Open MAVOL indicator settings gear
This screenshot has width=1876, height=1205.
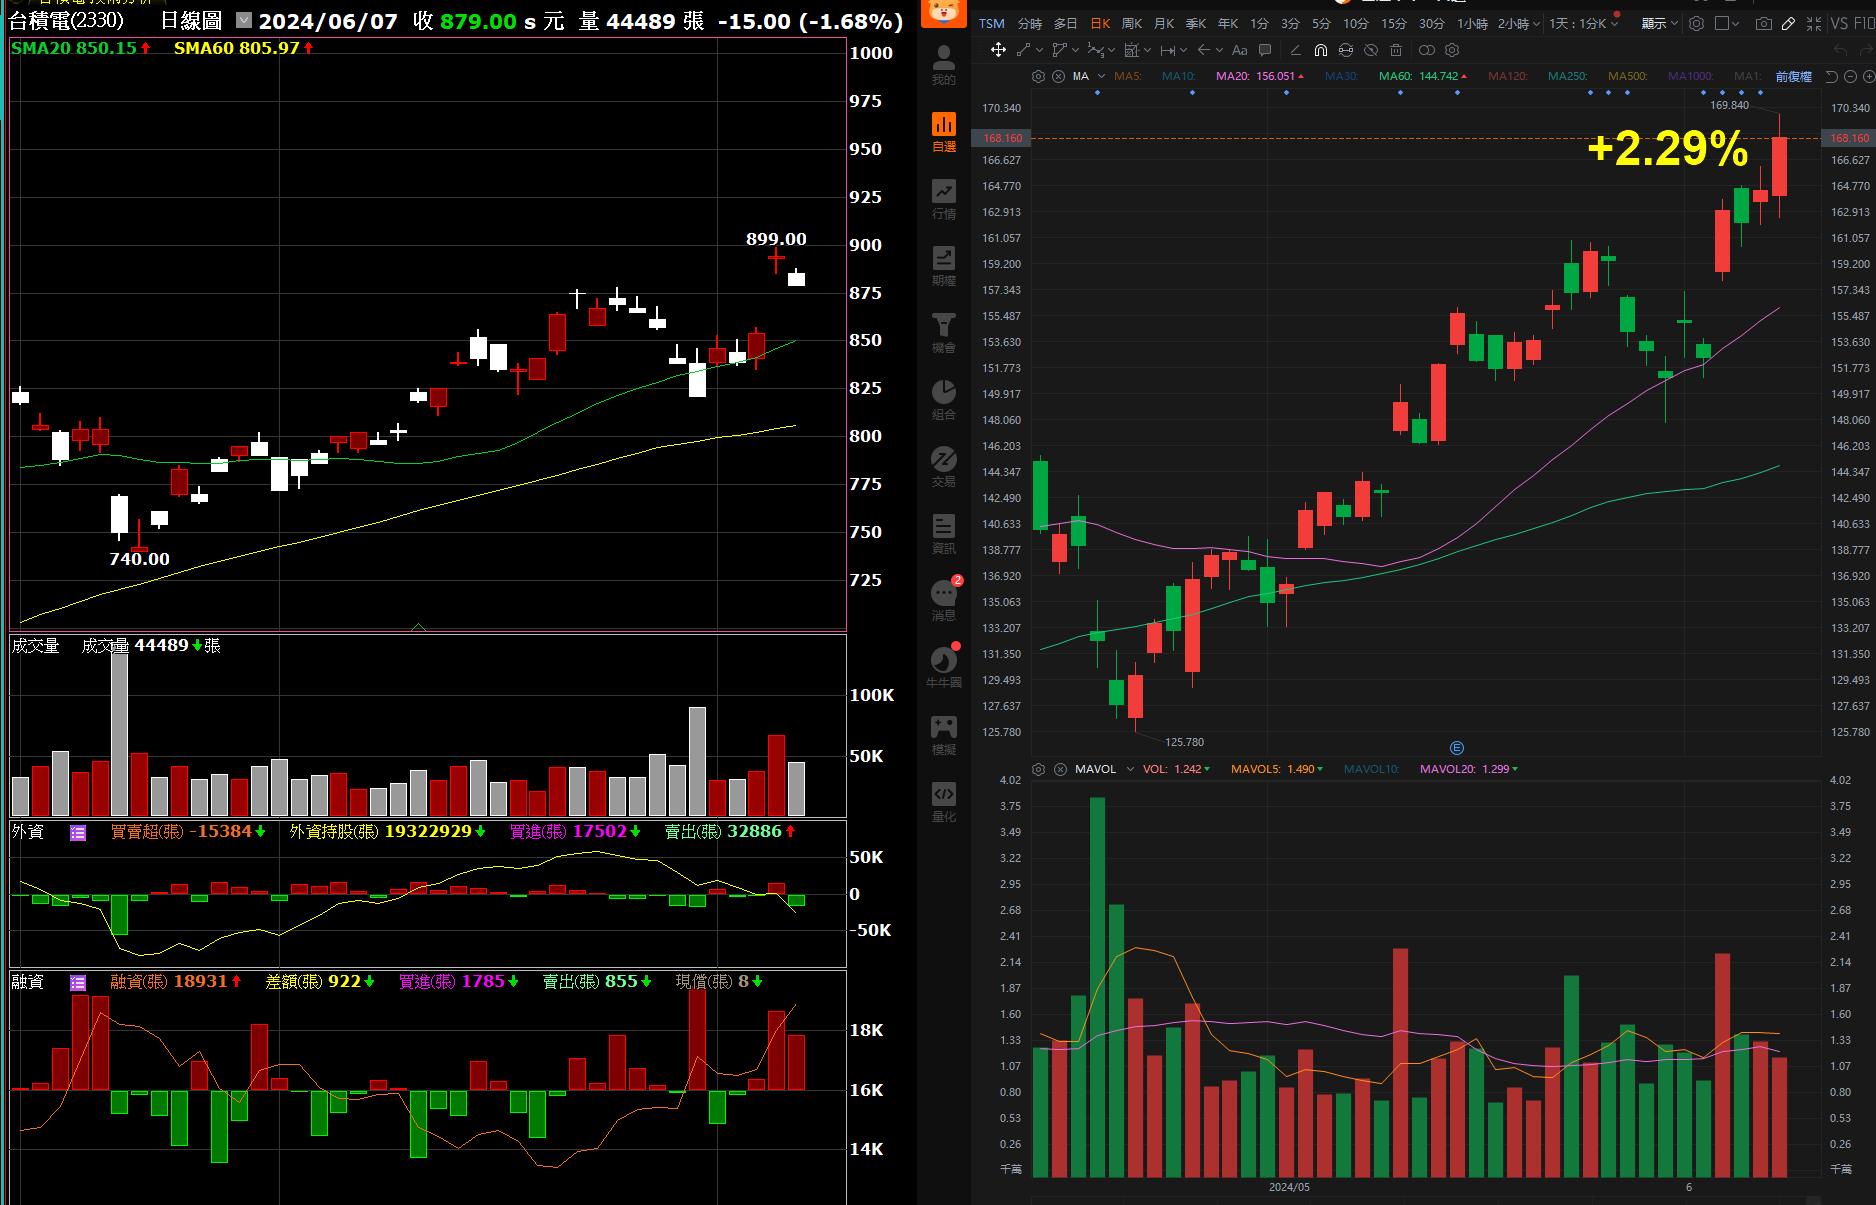[x=1039, y=769]
